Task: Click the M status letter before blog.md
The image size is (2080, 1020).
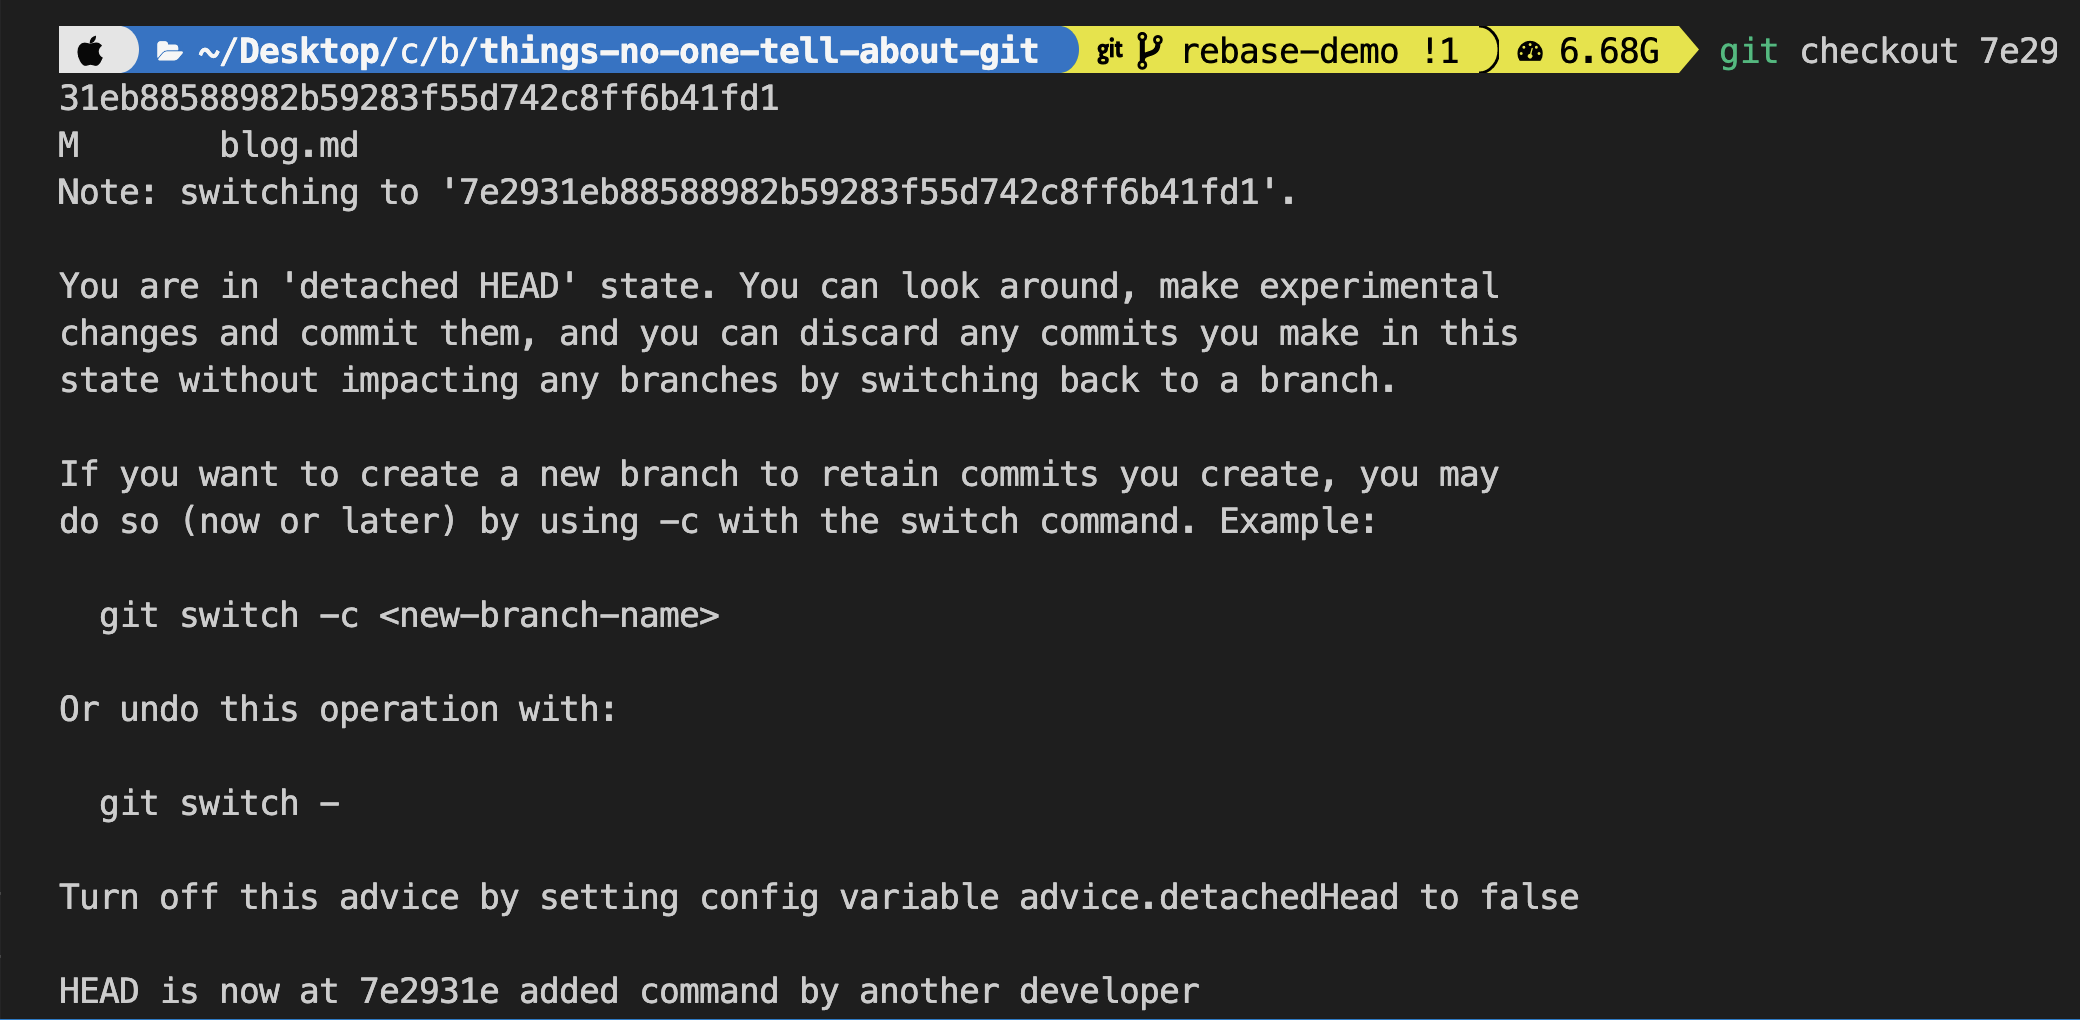Action: coord(69,145)
